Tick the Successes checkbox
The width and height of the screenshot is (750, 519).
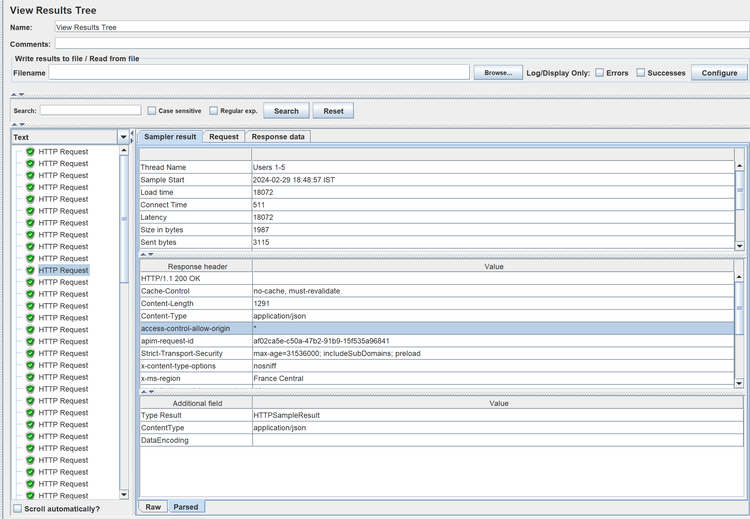tap(641, 73)
